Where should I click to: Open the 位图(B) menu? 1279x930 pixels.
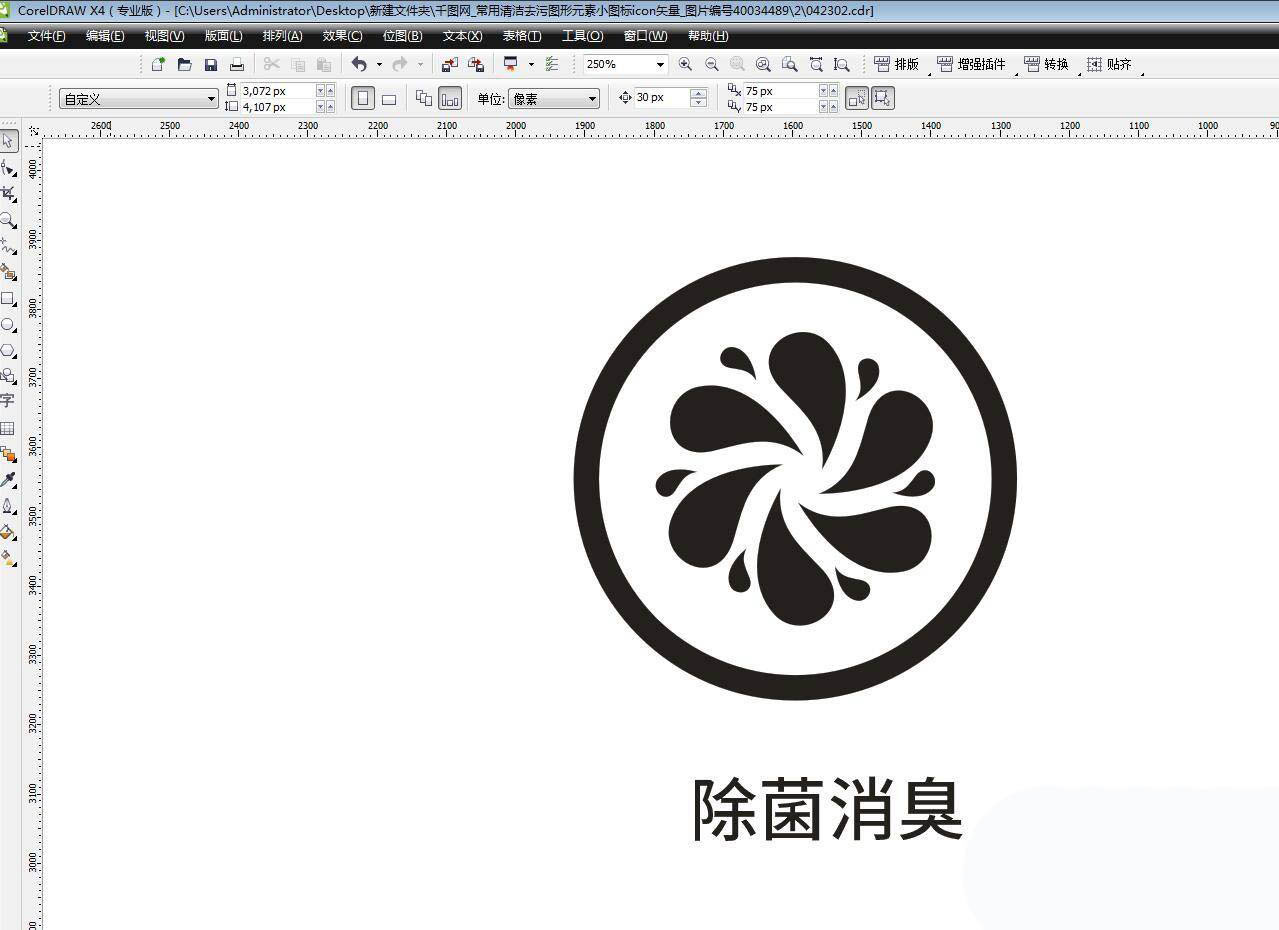point(402,36)
